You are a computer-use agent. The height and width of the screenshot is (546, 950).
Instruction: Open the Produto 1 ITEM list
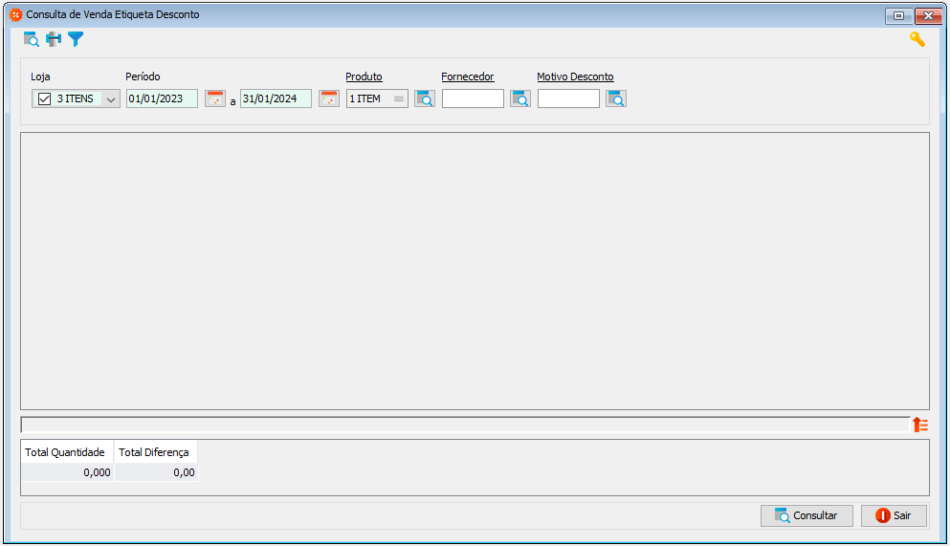tap(398, 99)
